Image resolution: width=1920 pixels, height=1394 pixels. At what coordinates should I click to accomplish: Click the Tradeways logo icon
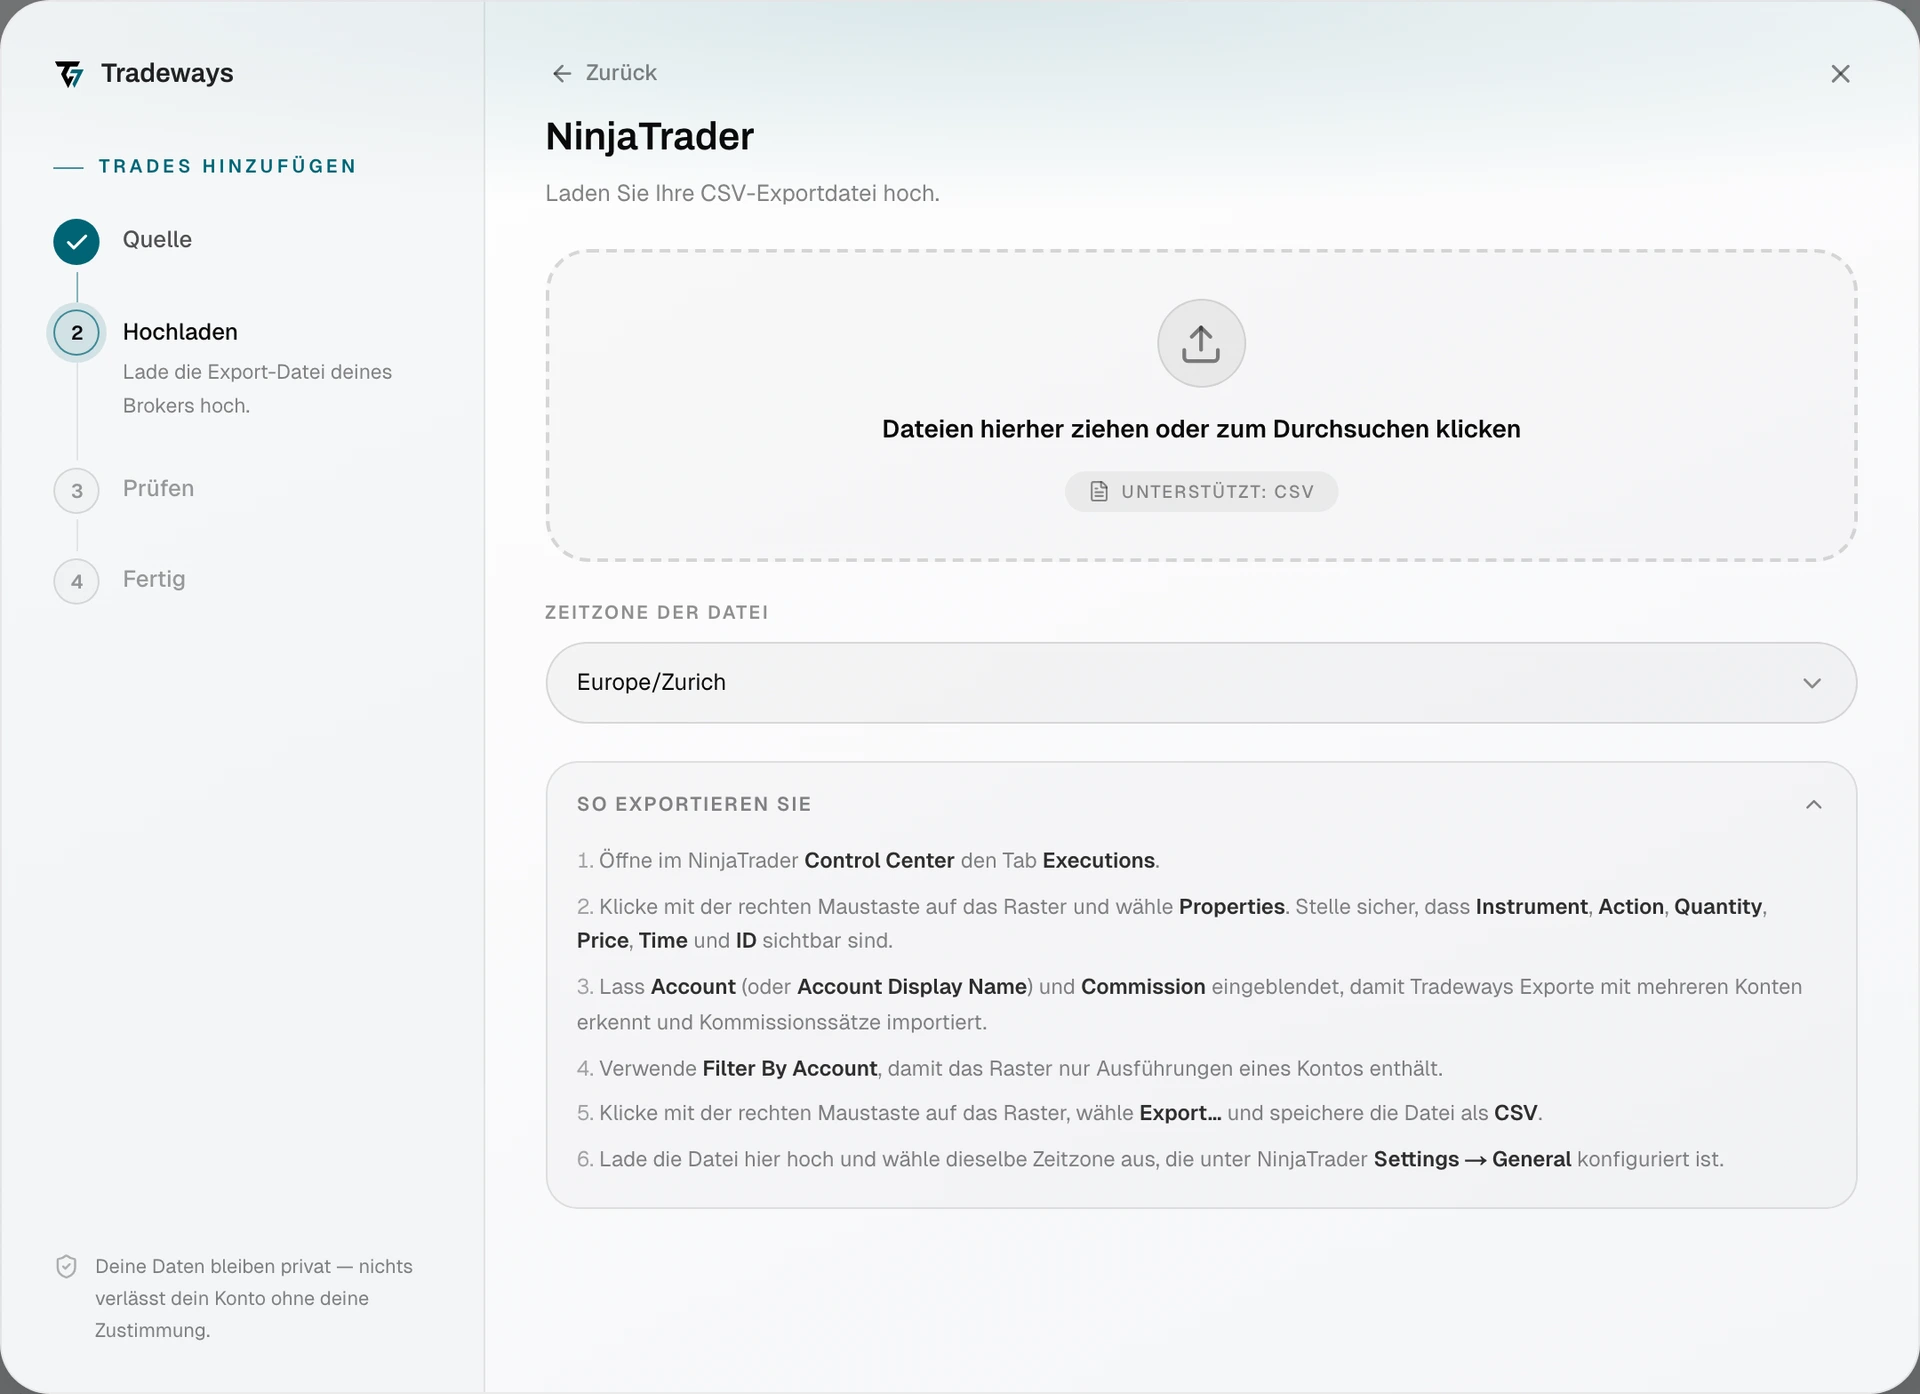click(70, 74)
